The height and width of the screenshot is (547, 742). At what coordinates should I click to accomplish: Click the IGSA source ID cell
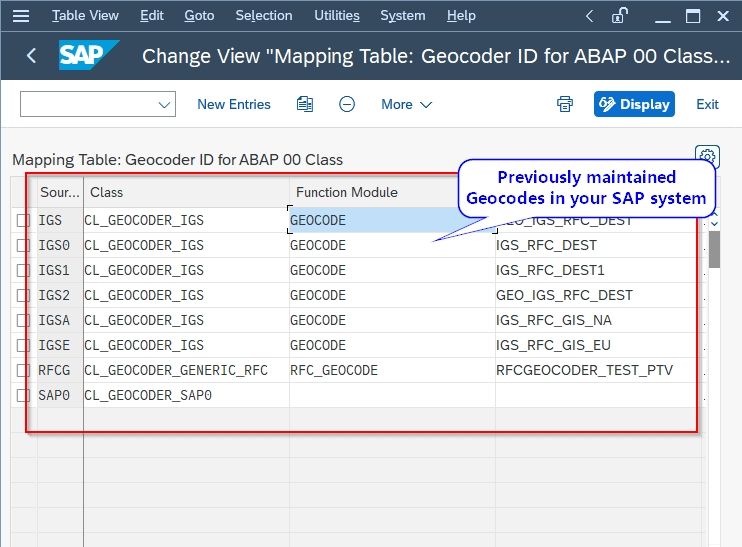click(60, 321)
